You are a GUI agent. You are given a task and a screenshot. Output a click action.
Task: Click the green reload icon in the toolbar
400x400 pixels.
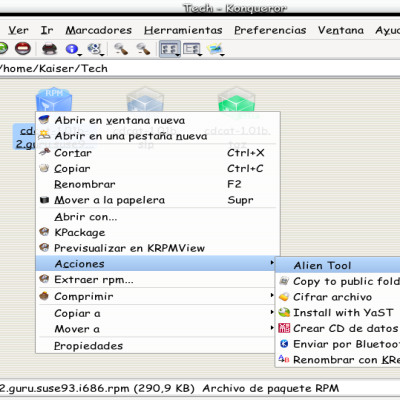3,49
